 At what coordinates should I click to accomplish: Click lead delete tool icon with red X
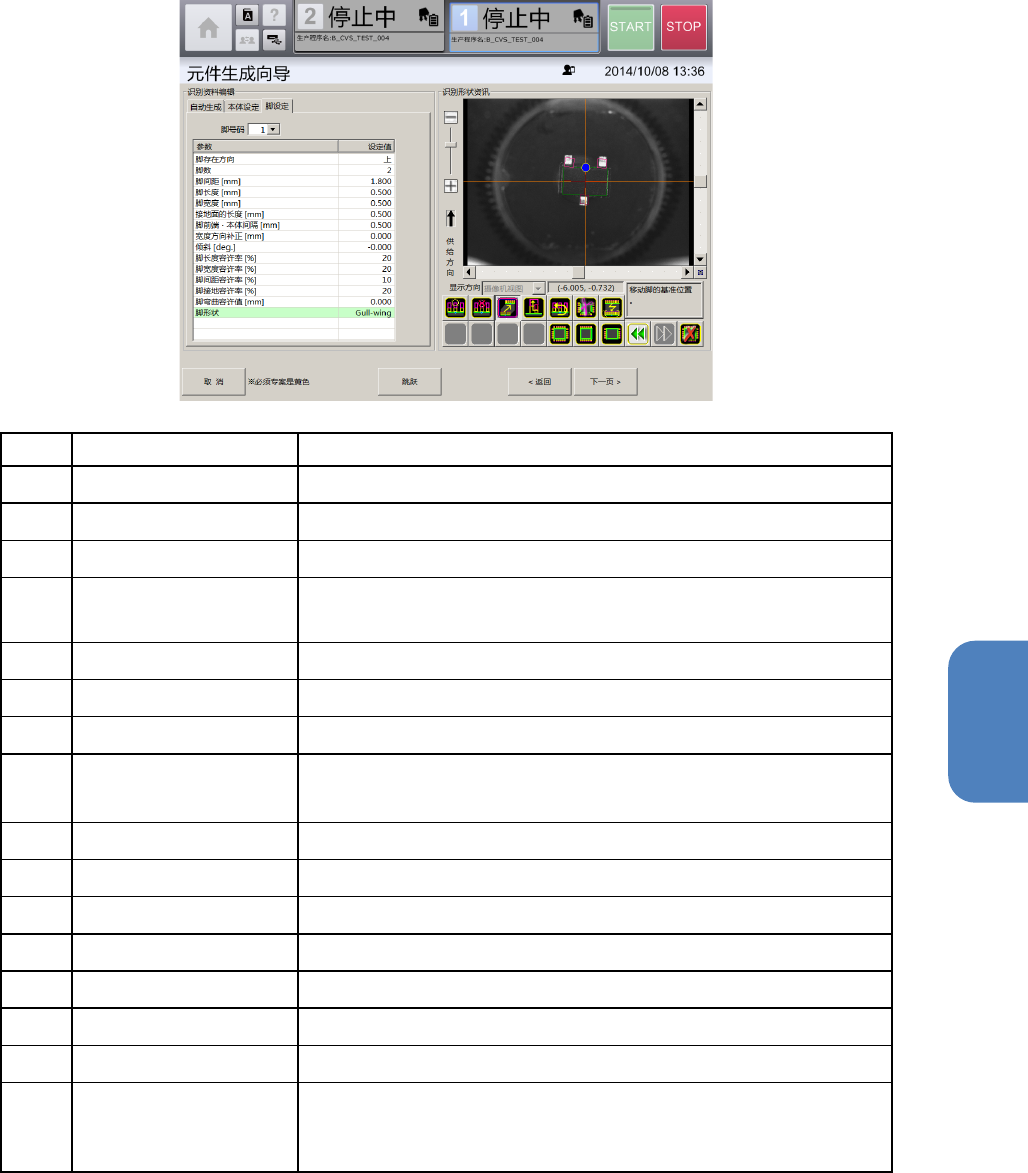click(x=482, y=307)
